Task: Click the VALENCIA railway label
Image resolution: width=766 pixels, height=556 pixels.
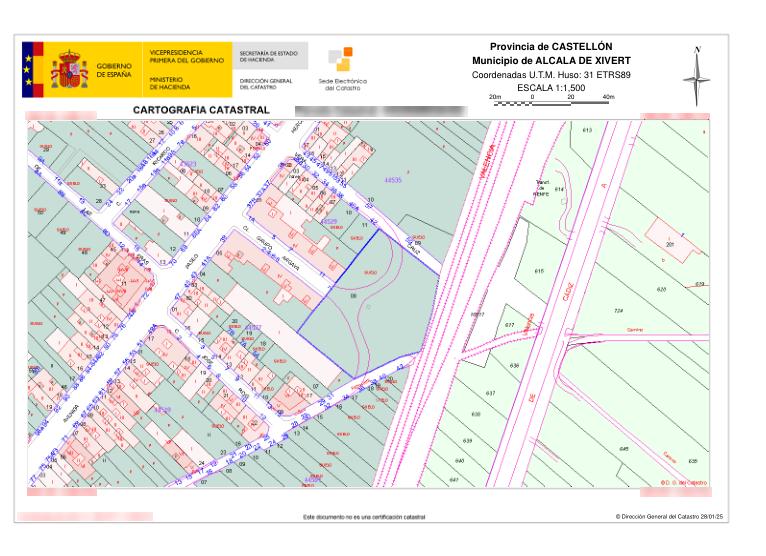Action: point(488,160)
